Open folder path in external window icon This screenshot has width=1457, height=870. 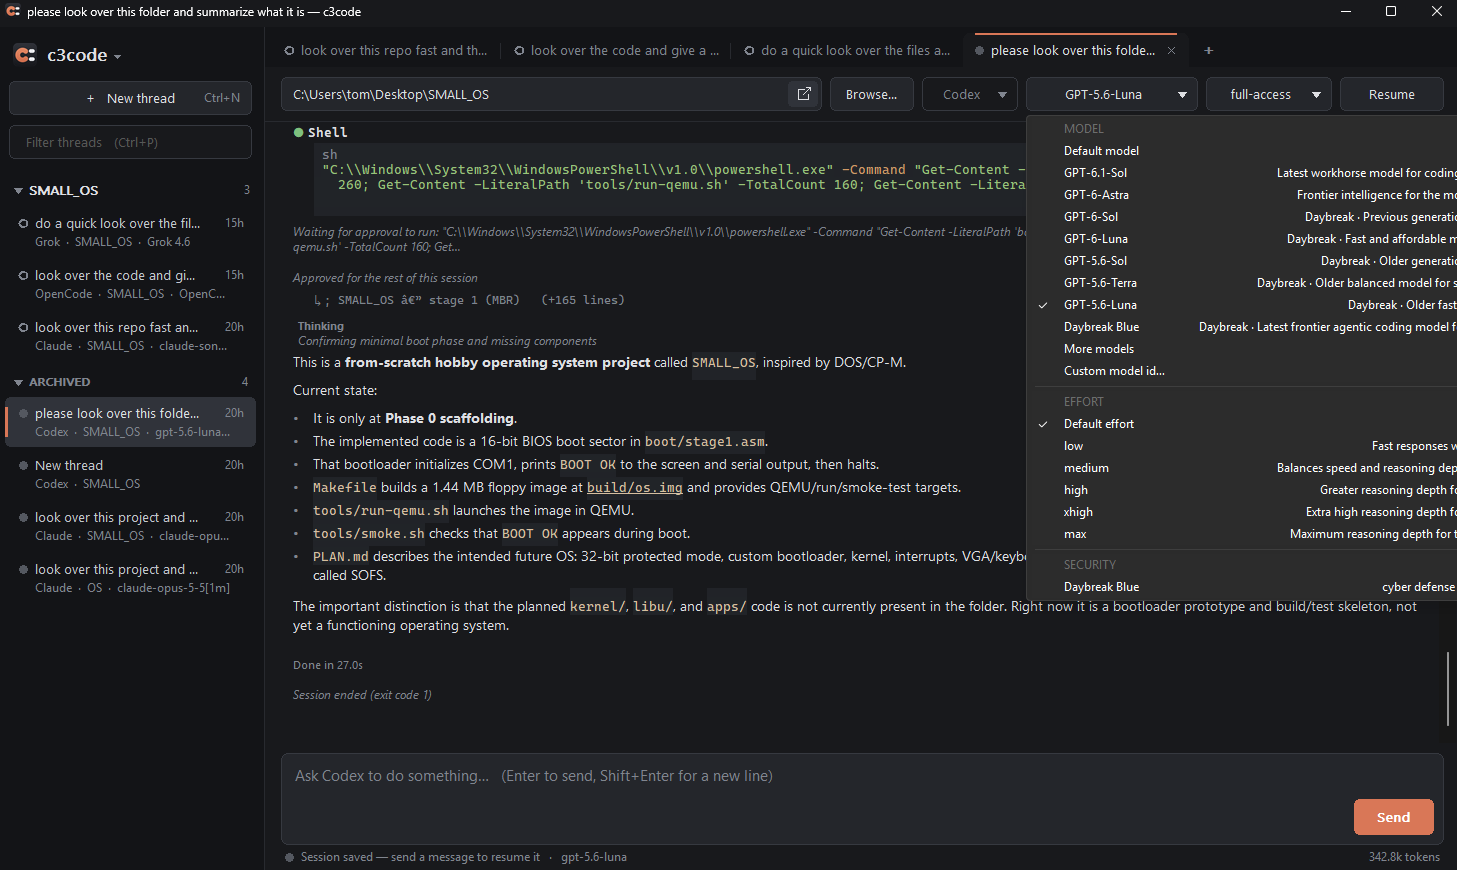pos(804,94)
